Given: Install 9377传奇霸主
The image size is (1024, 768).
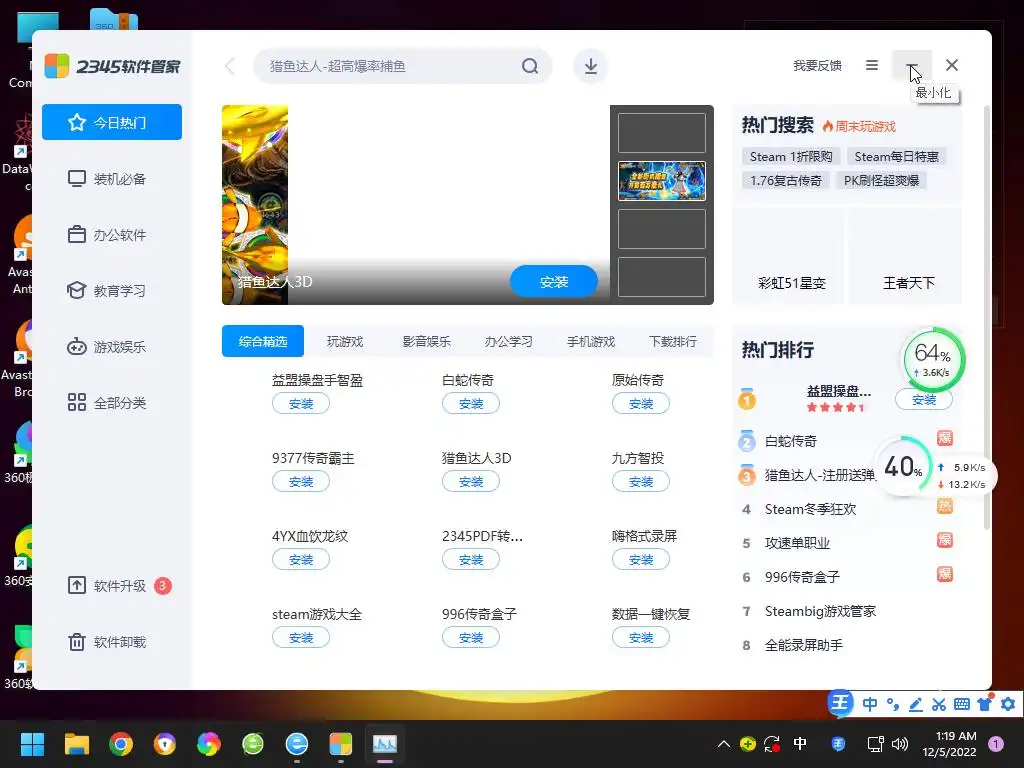Looking at the screenshot, I should coord(301,481).
